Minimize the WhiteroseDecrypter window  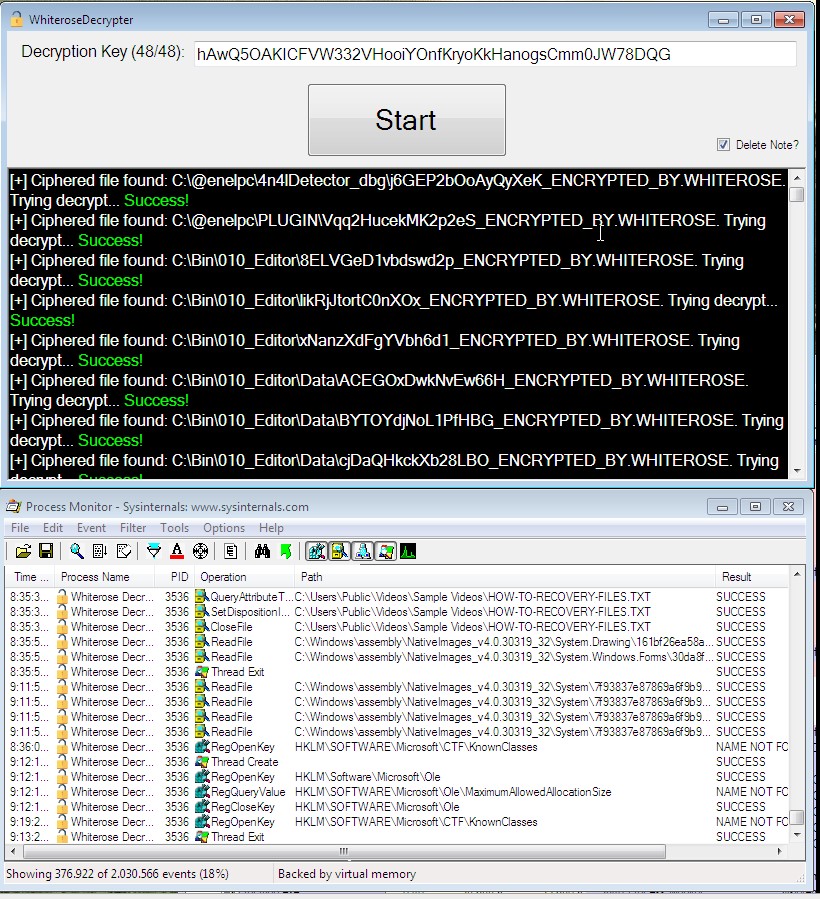723,20
